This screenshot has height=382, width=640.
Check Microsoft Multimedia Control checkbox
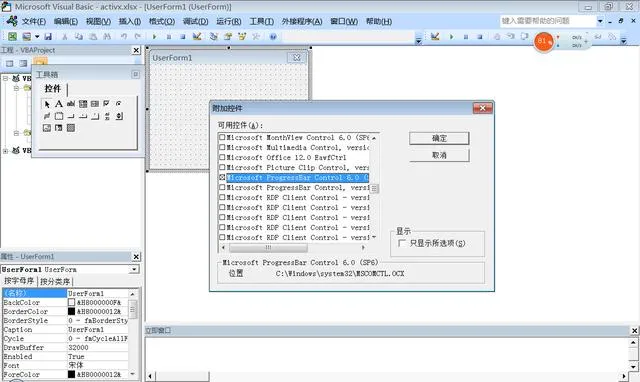pos(222,147)
